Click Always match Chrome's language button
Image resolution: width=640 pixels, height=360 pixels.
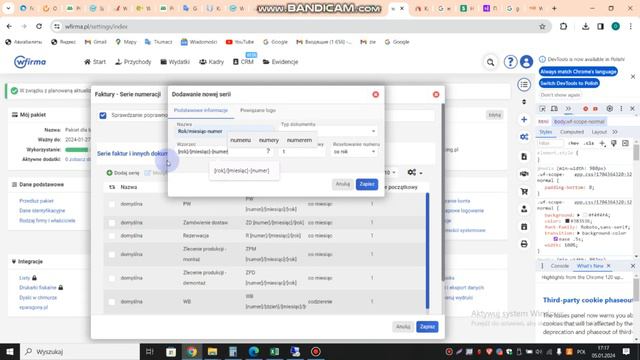(x=578, y=71)
